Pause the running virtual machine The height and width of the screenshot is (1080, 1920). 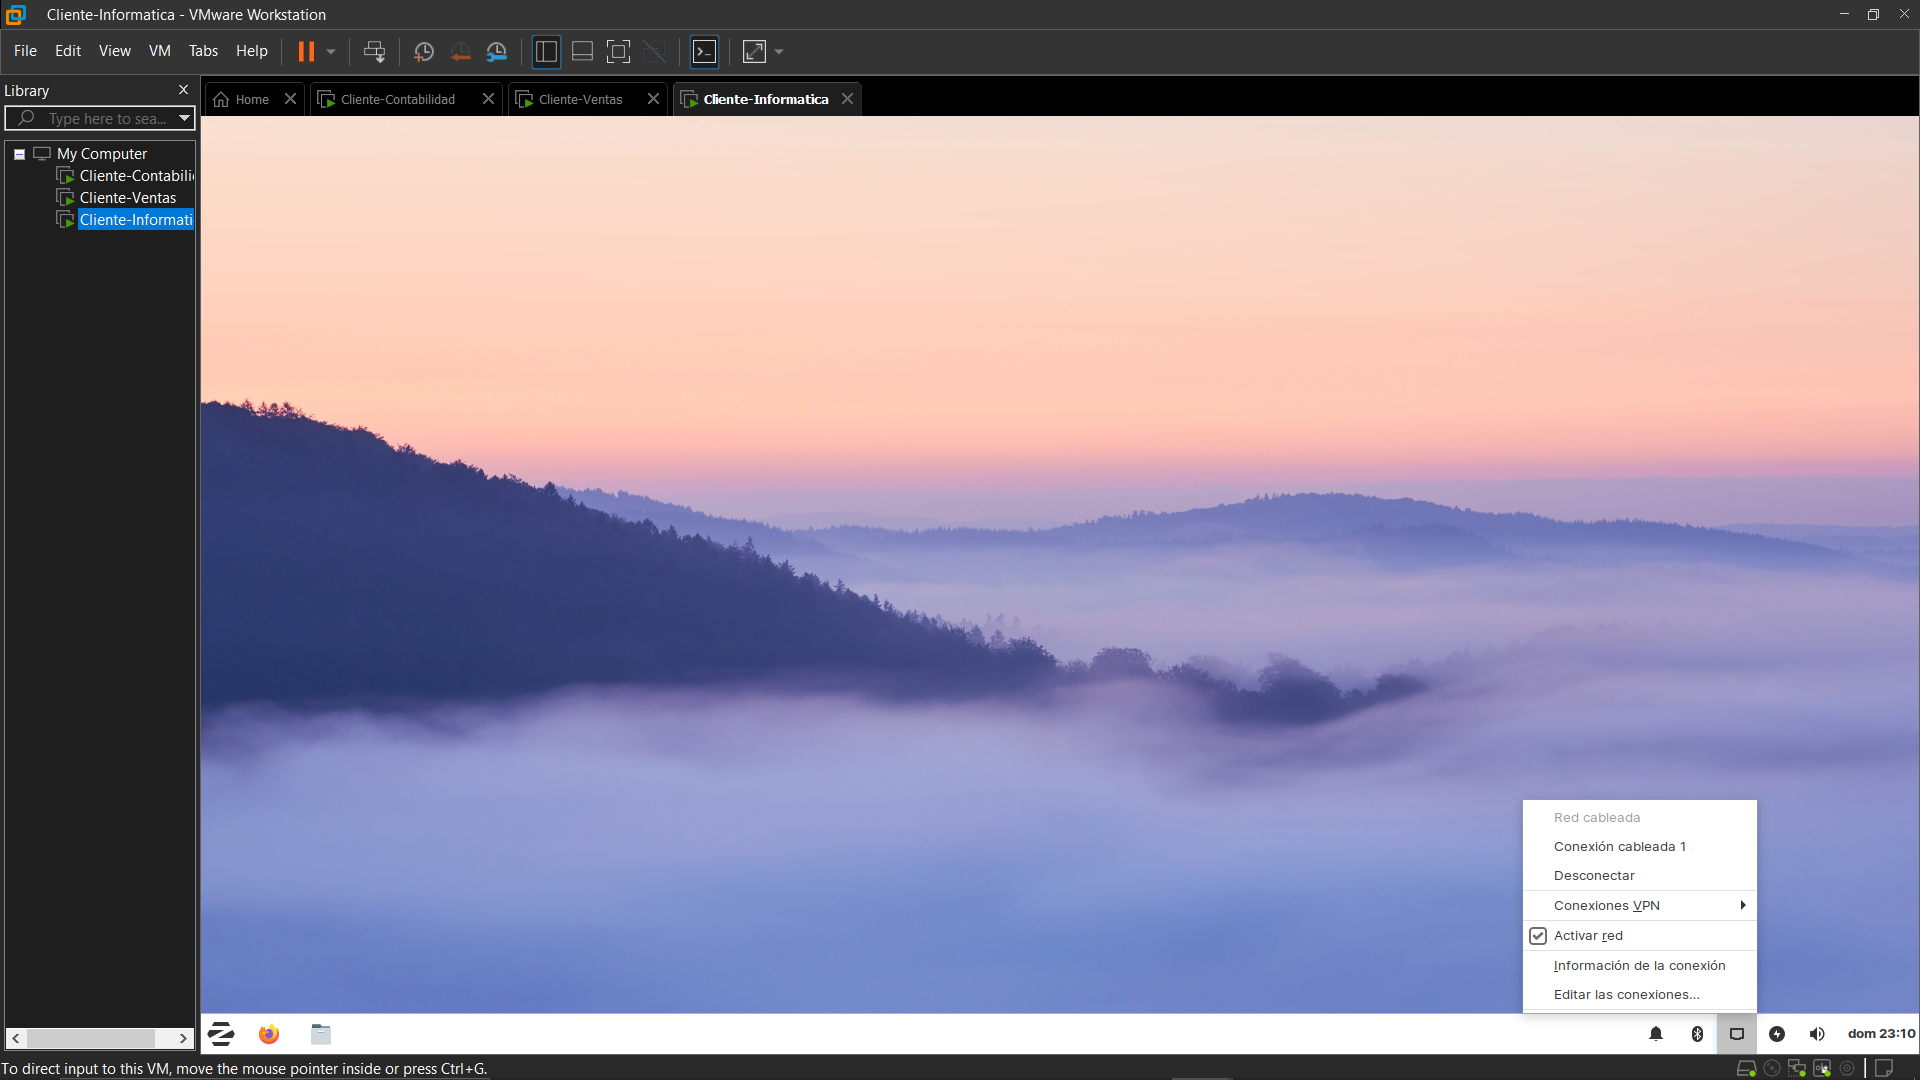pyautogui.click(x=306, y=52)
